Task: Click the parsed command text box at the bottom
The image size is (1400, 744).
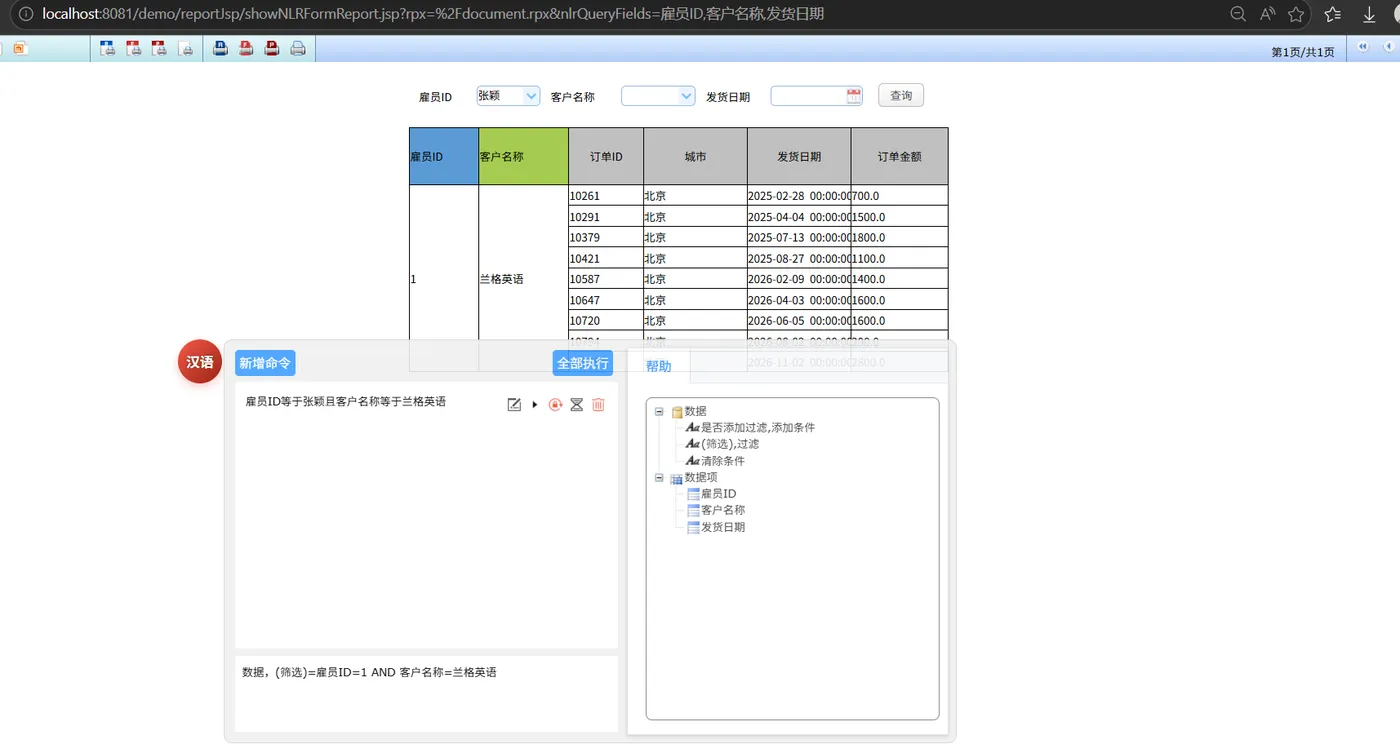Action: (x=426, y=694)
